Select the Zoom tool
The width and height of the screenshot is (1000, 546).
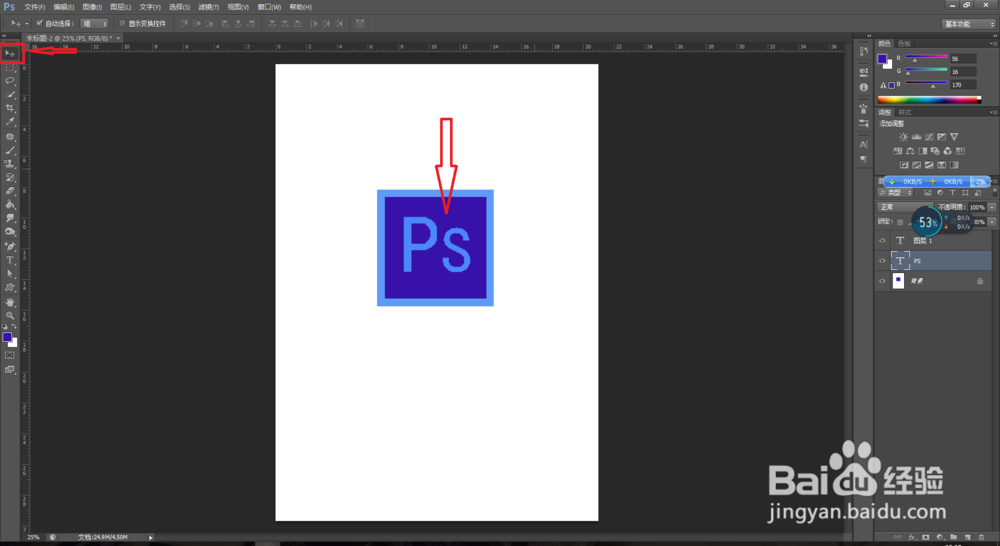(10, 316)
